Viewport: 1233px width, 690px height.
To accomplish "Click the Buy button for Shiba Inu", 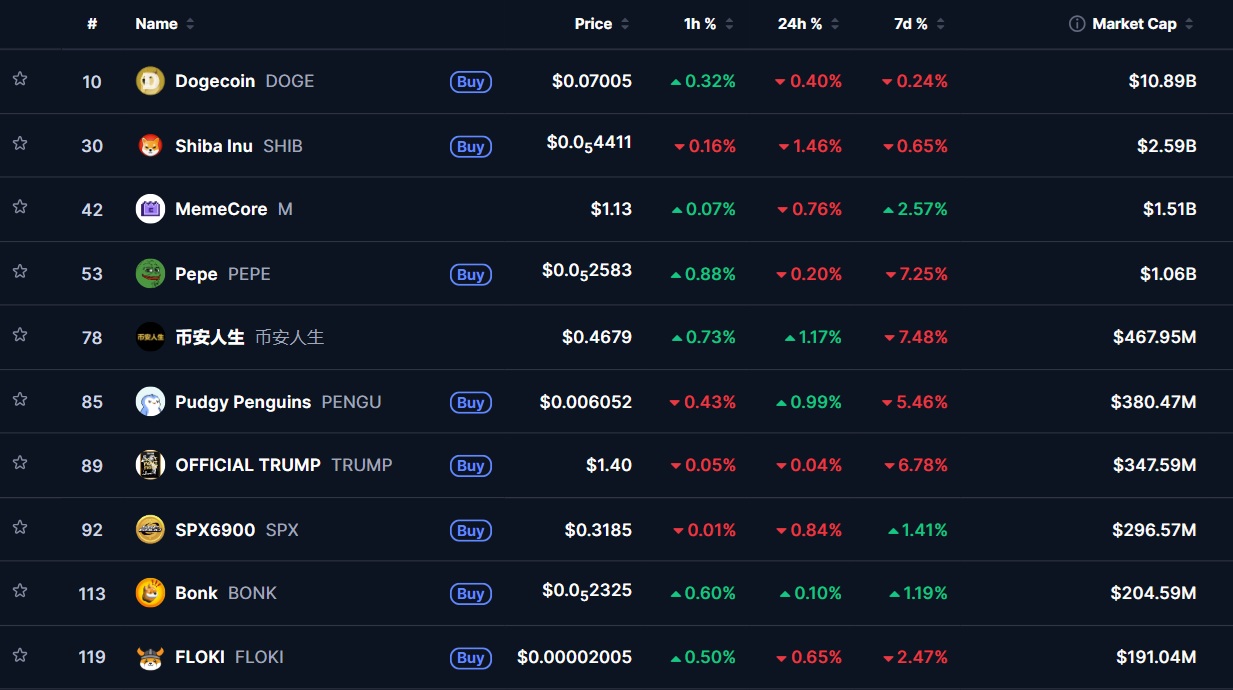I will (470, 146).
